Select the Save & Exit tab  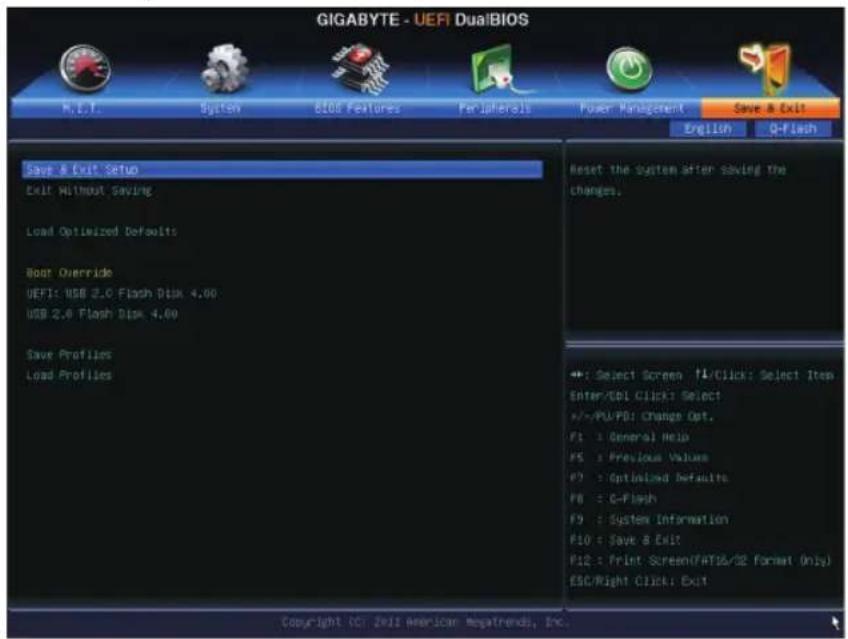tap(770, 108)
